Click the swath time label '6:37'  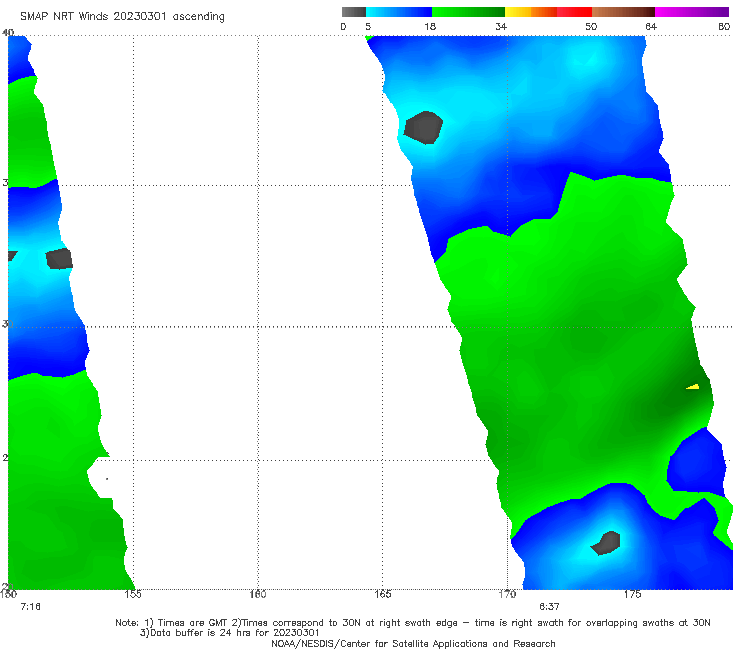coord(549,607)
